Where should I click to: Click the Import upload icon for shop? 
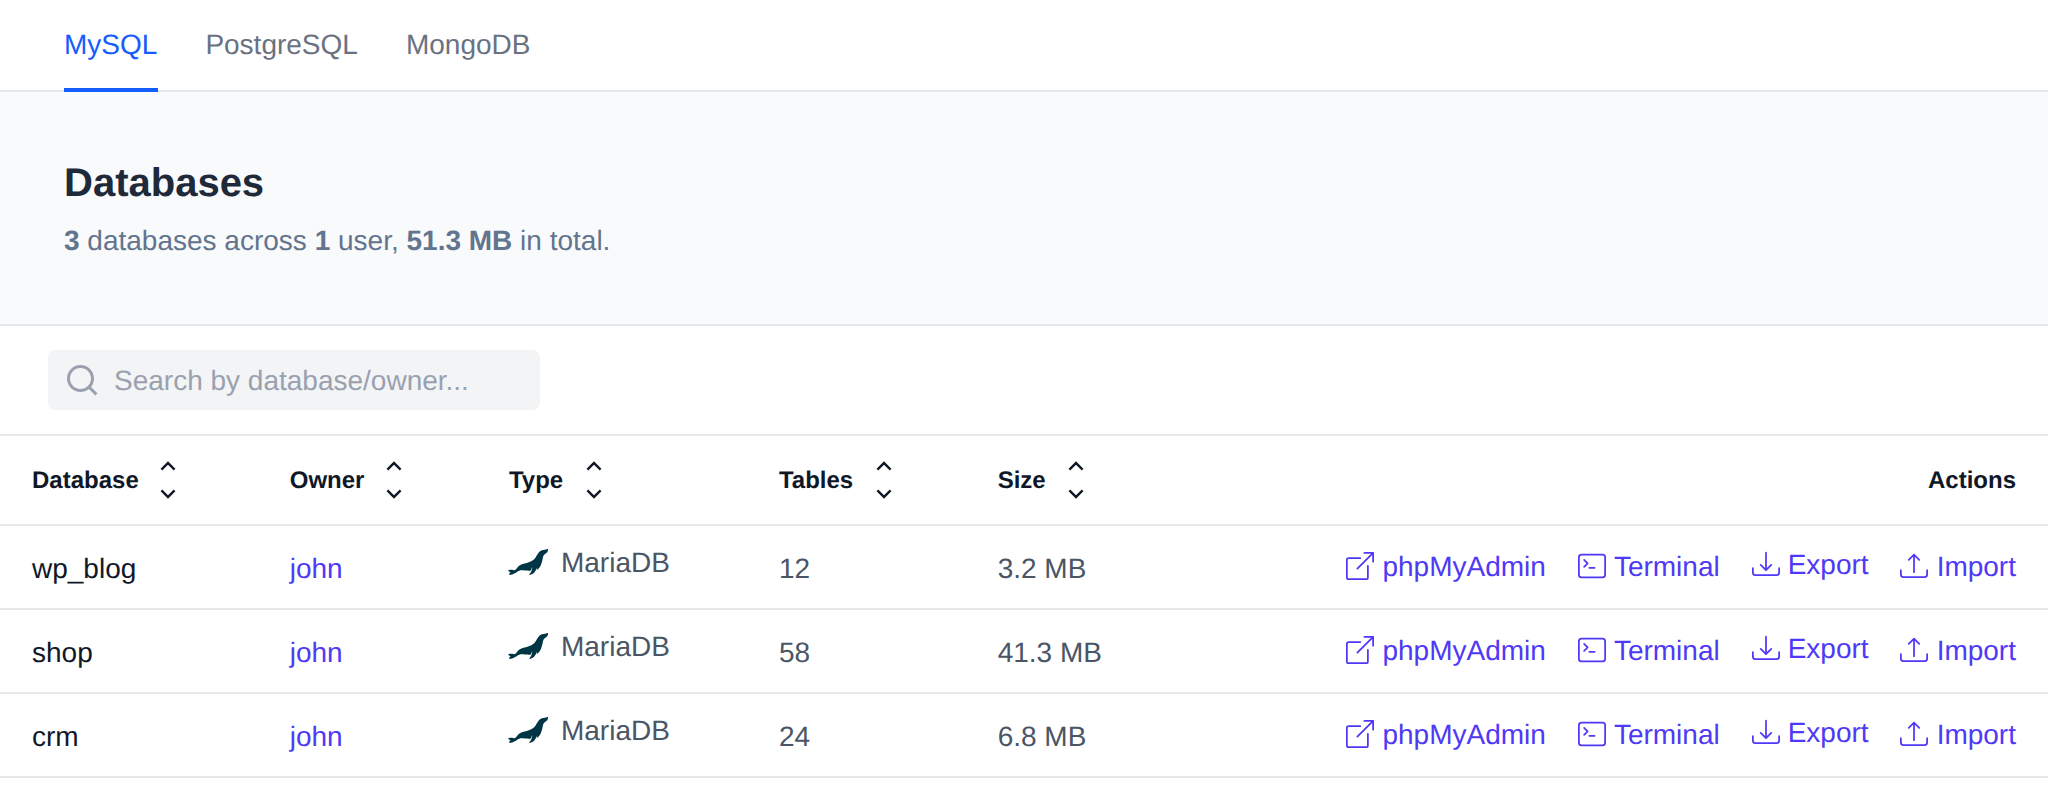tap(1914, 650)
